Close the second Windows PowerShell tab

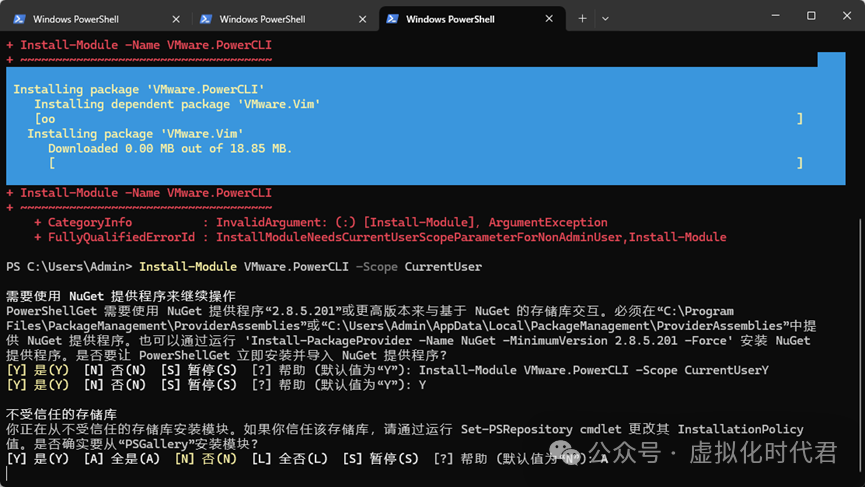(362, 19)
